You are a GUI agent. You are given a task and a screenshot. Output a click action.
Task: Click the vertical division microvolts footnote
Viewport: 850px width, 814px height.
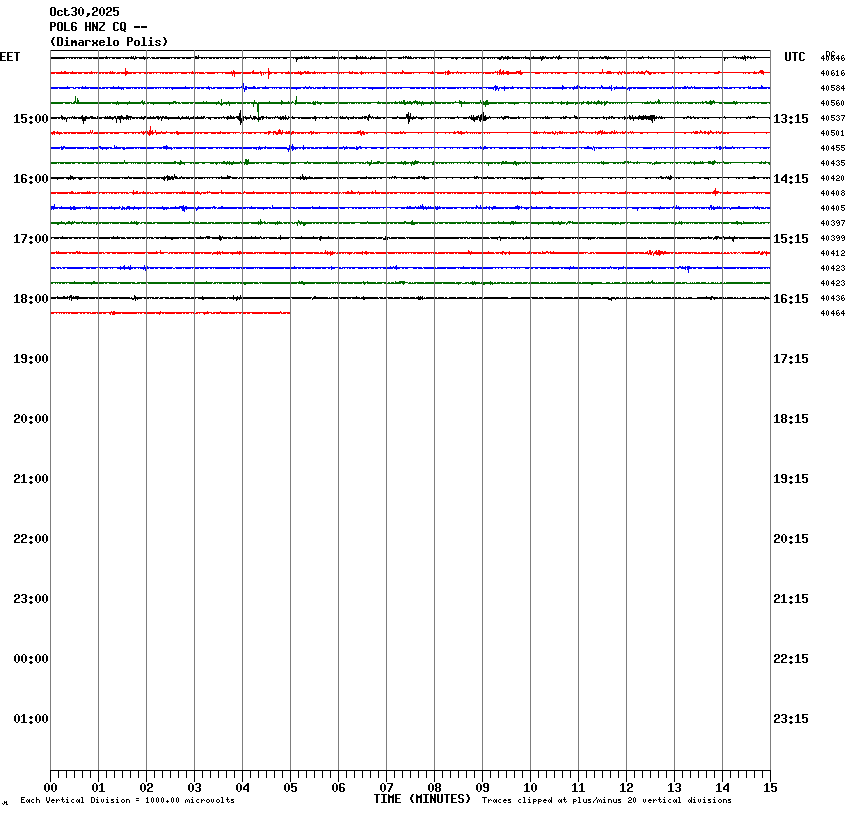coord(127,801)
